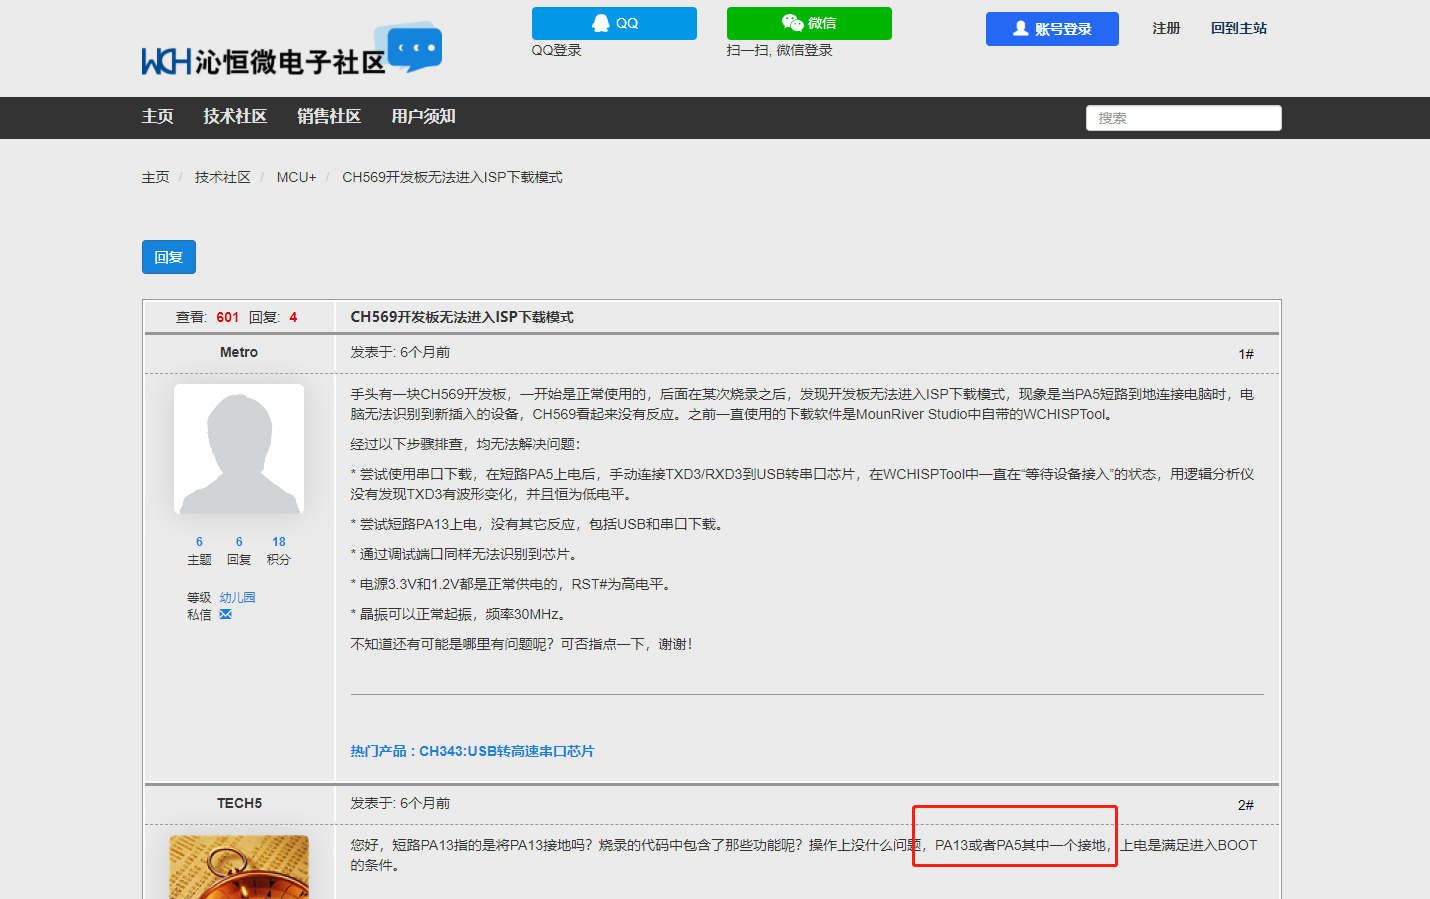Click MCU+ in the breadcrumb trail
This screenshot has height=899, width=1430.
click(296, 176)
